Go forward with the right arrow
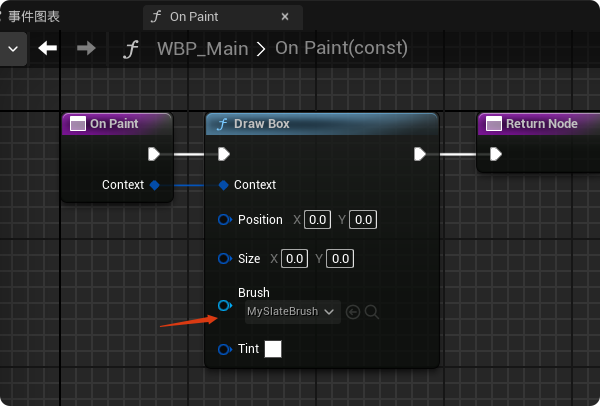600x406 pixels. click(86, 48)
